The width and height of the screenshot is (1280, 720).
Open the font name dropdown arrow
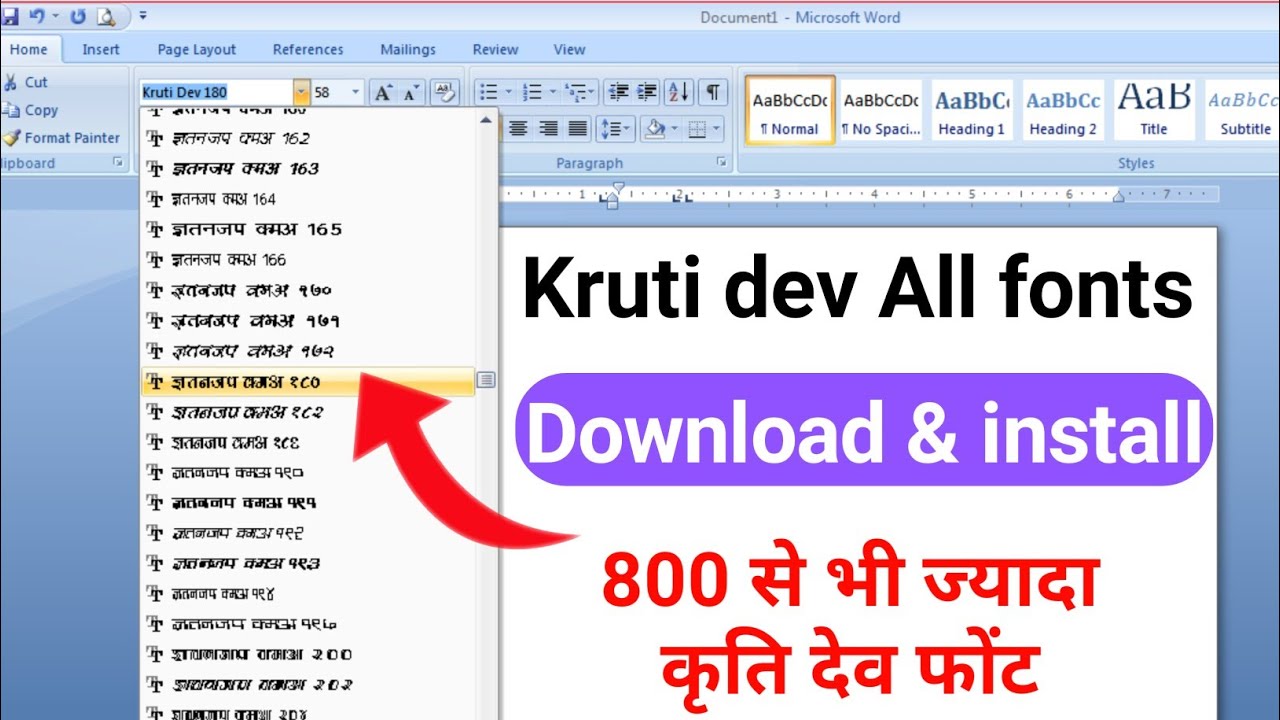(x=301, y=92)
